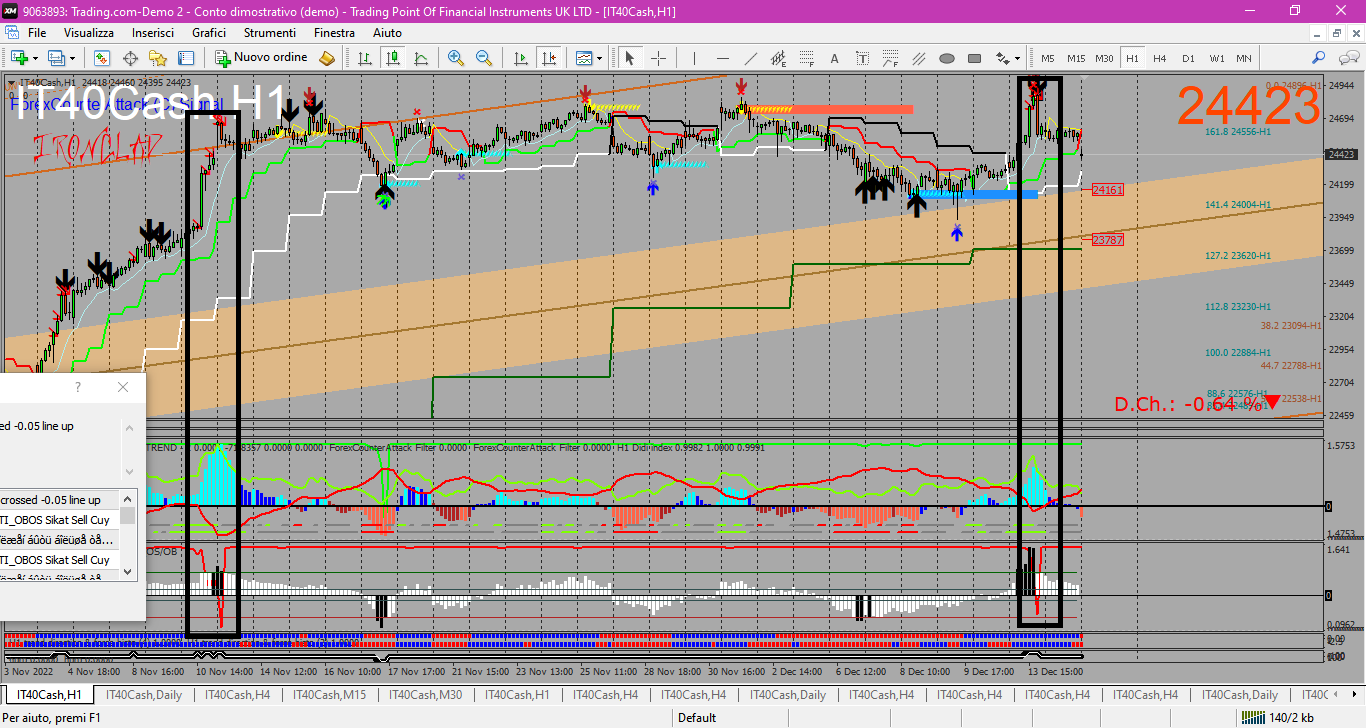1366x728 pixels.
Task: Select the equidistant channel tool
Action: (x=779, y=58)
